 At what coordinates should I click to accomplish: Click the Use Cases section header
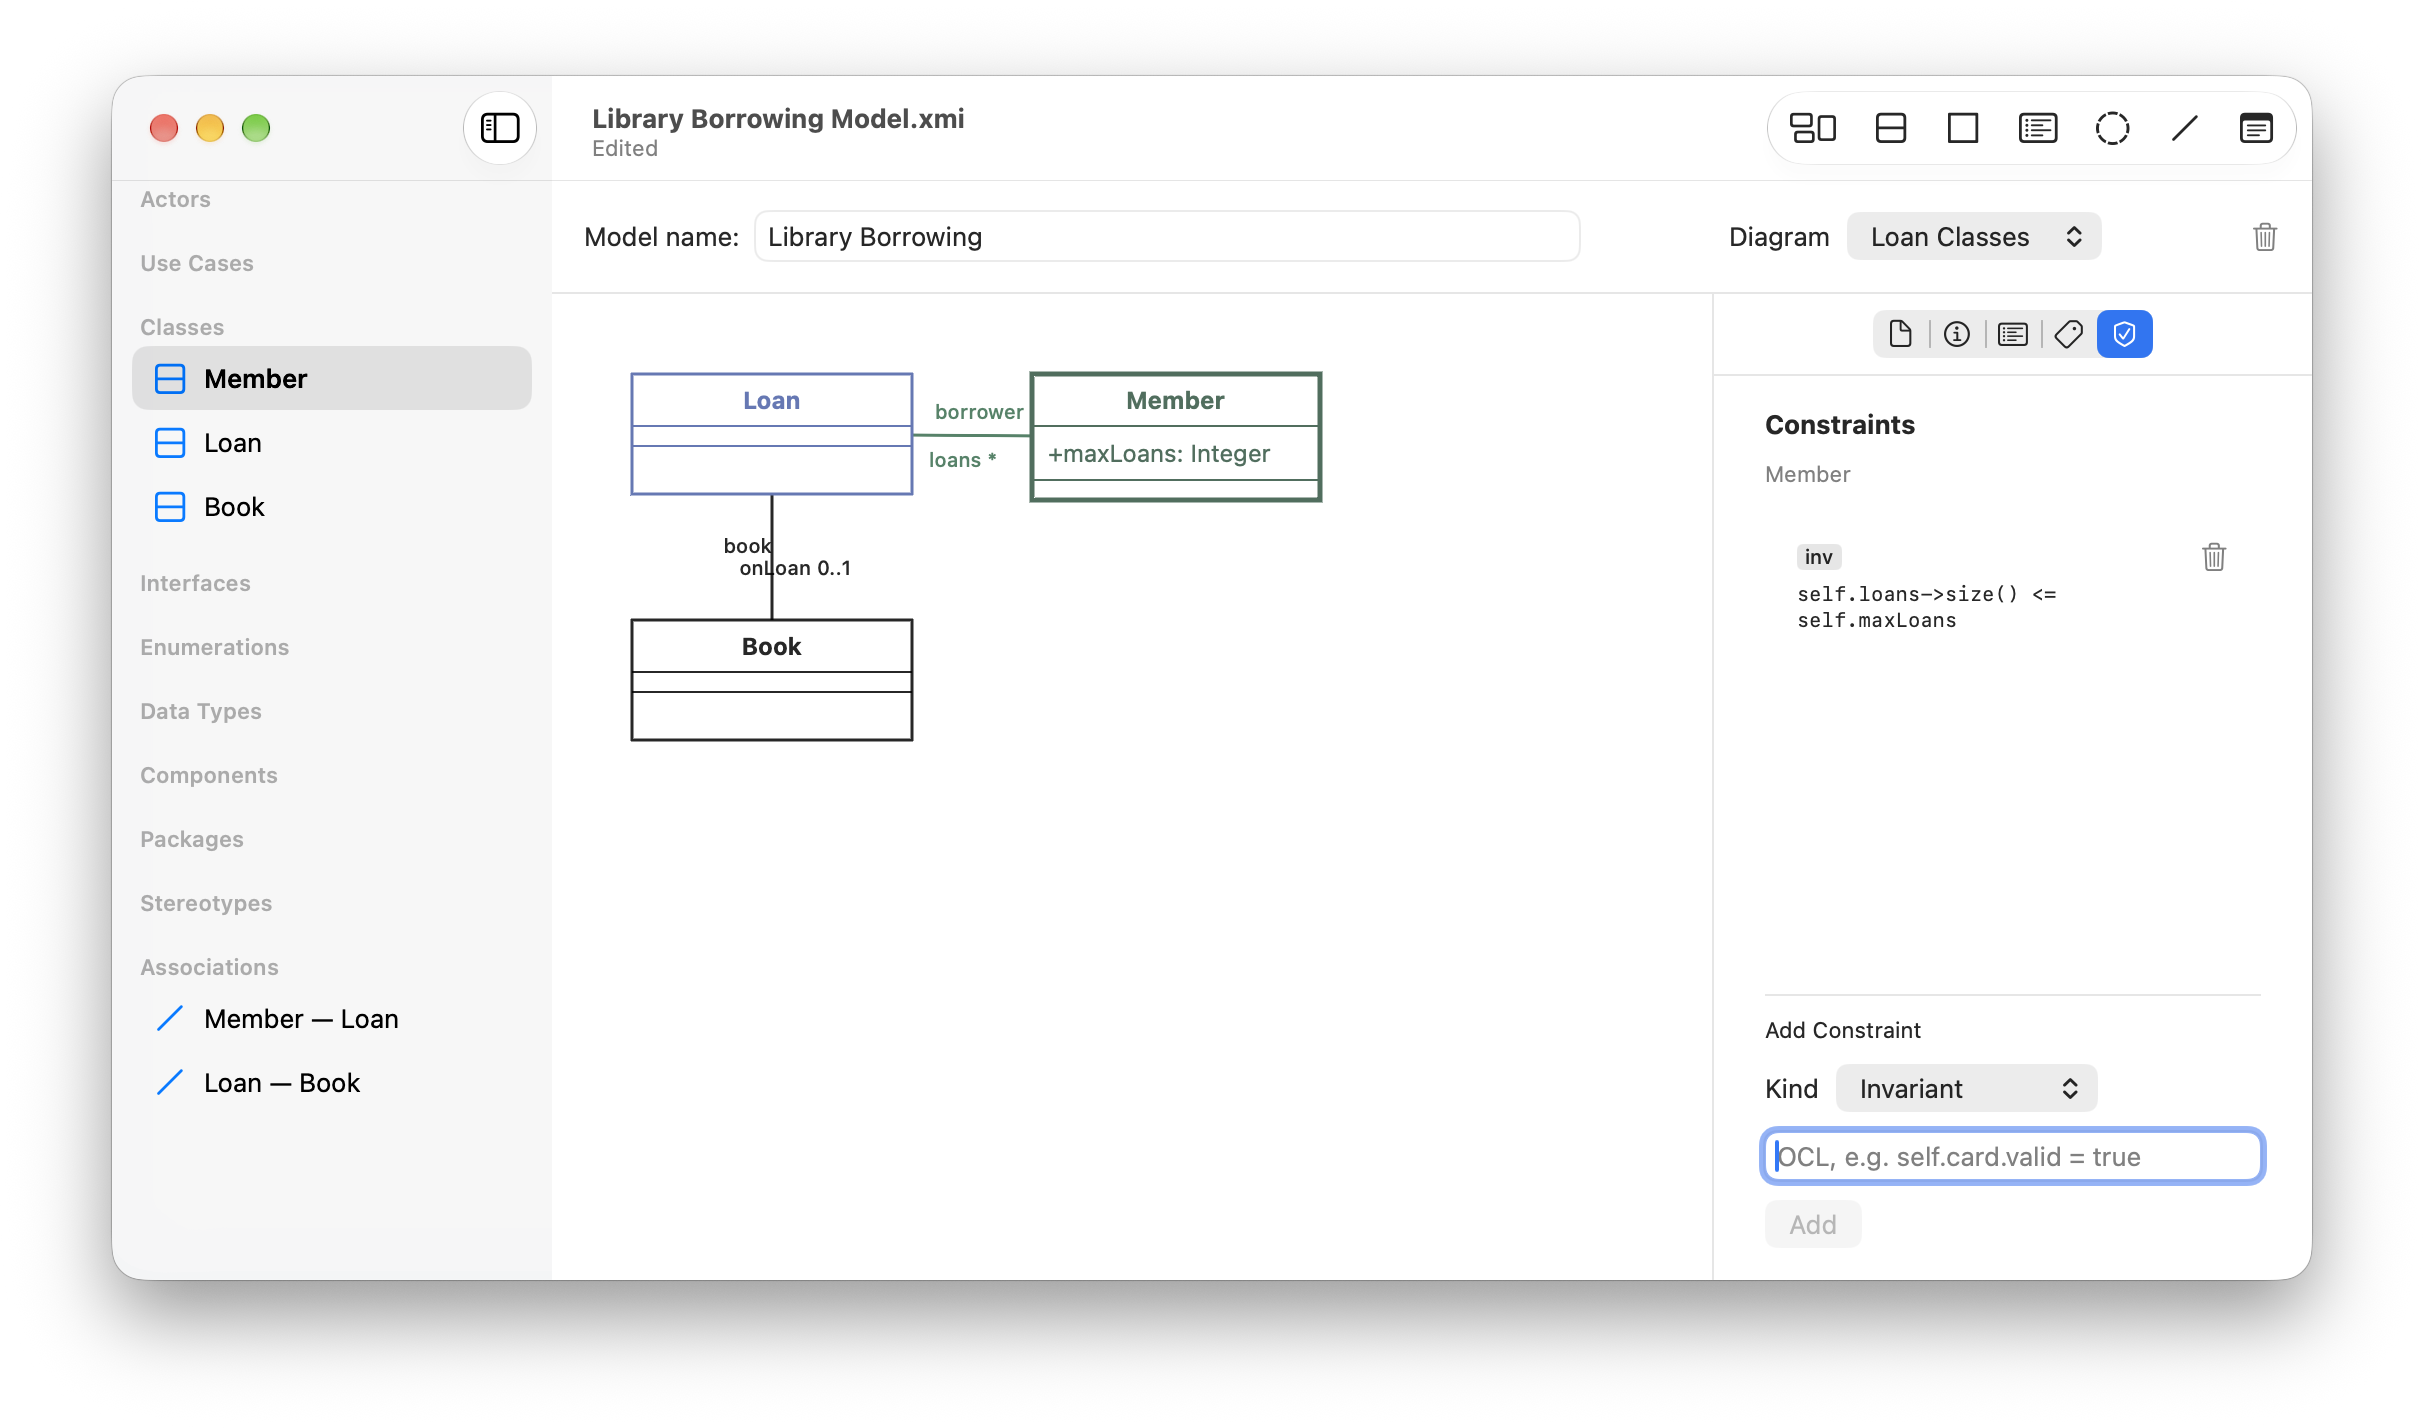coord(197,263)
